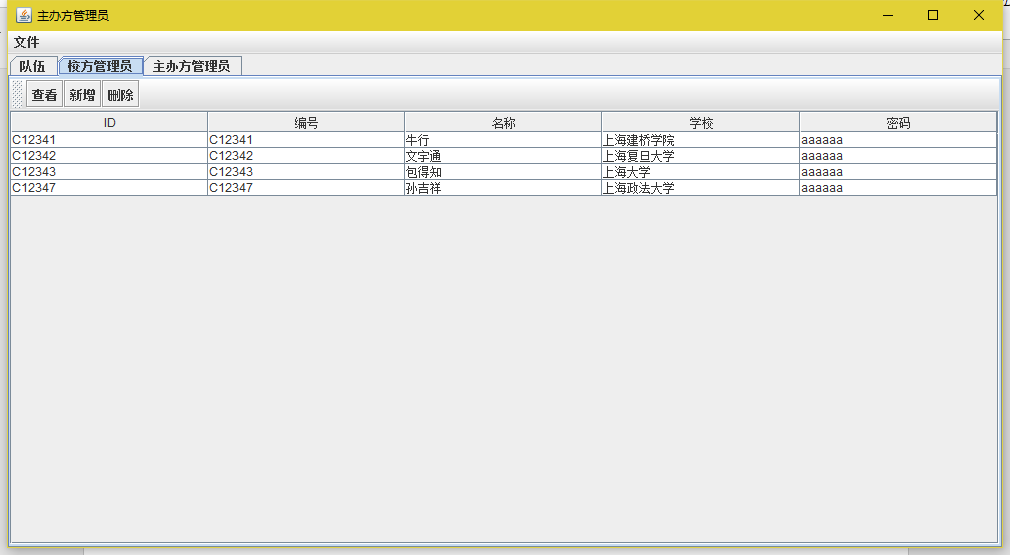This screenshot has height=555, width=1010.
Task: Select the name cell 包得知
Action: click(503, 172)
